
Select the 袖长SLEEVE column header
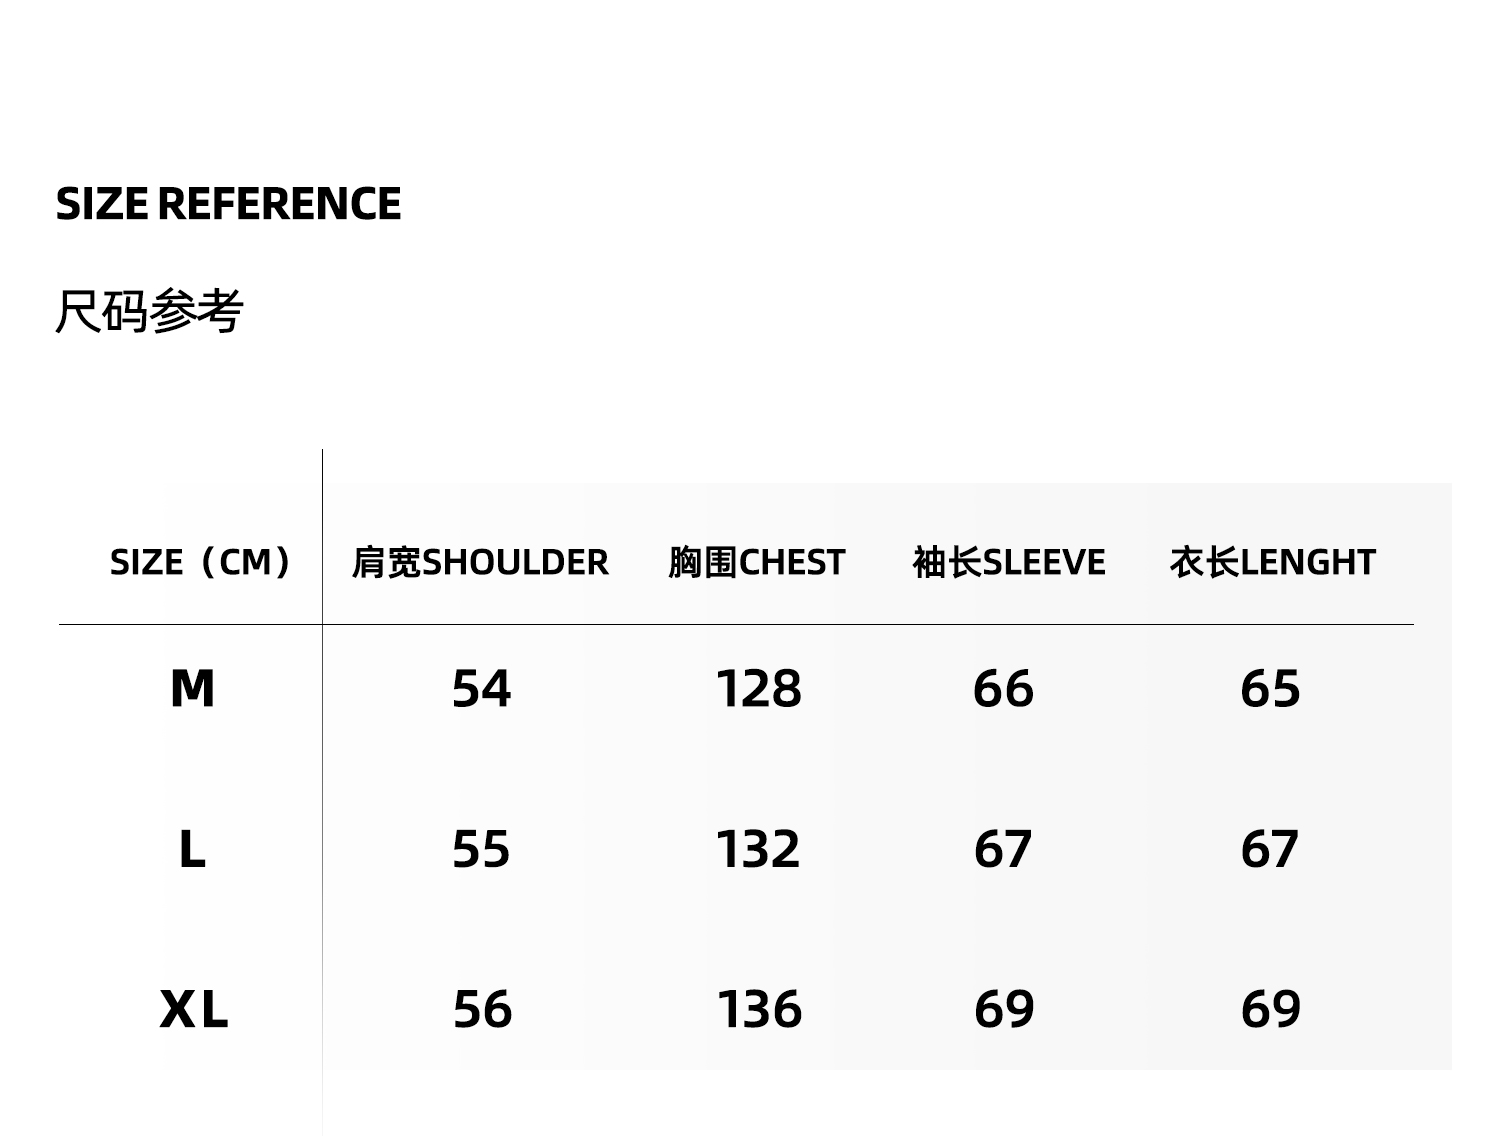[x=1009, y=562]
